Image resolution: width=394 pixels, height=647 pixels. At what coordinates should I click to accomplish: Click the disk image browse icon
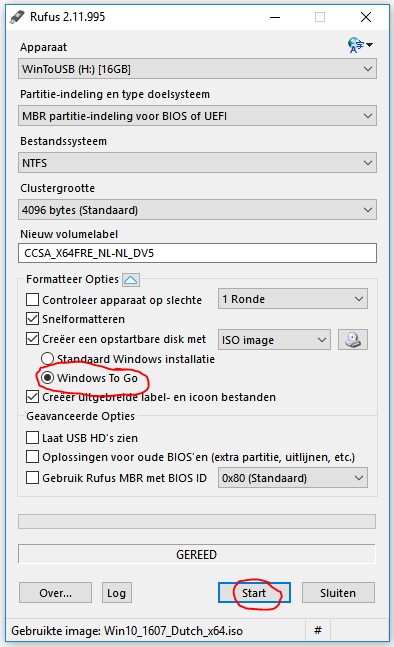(353, 340)
